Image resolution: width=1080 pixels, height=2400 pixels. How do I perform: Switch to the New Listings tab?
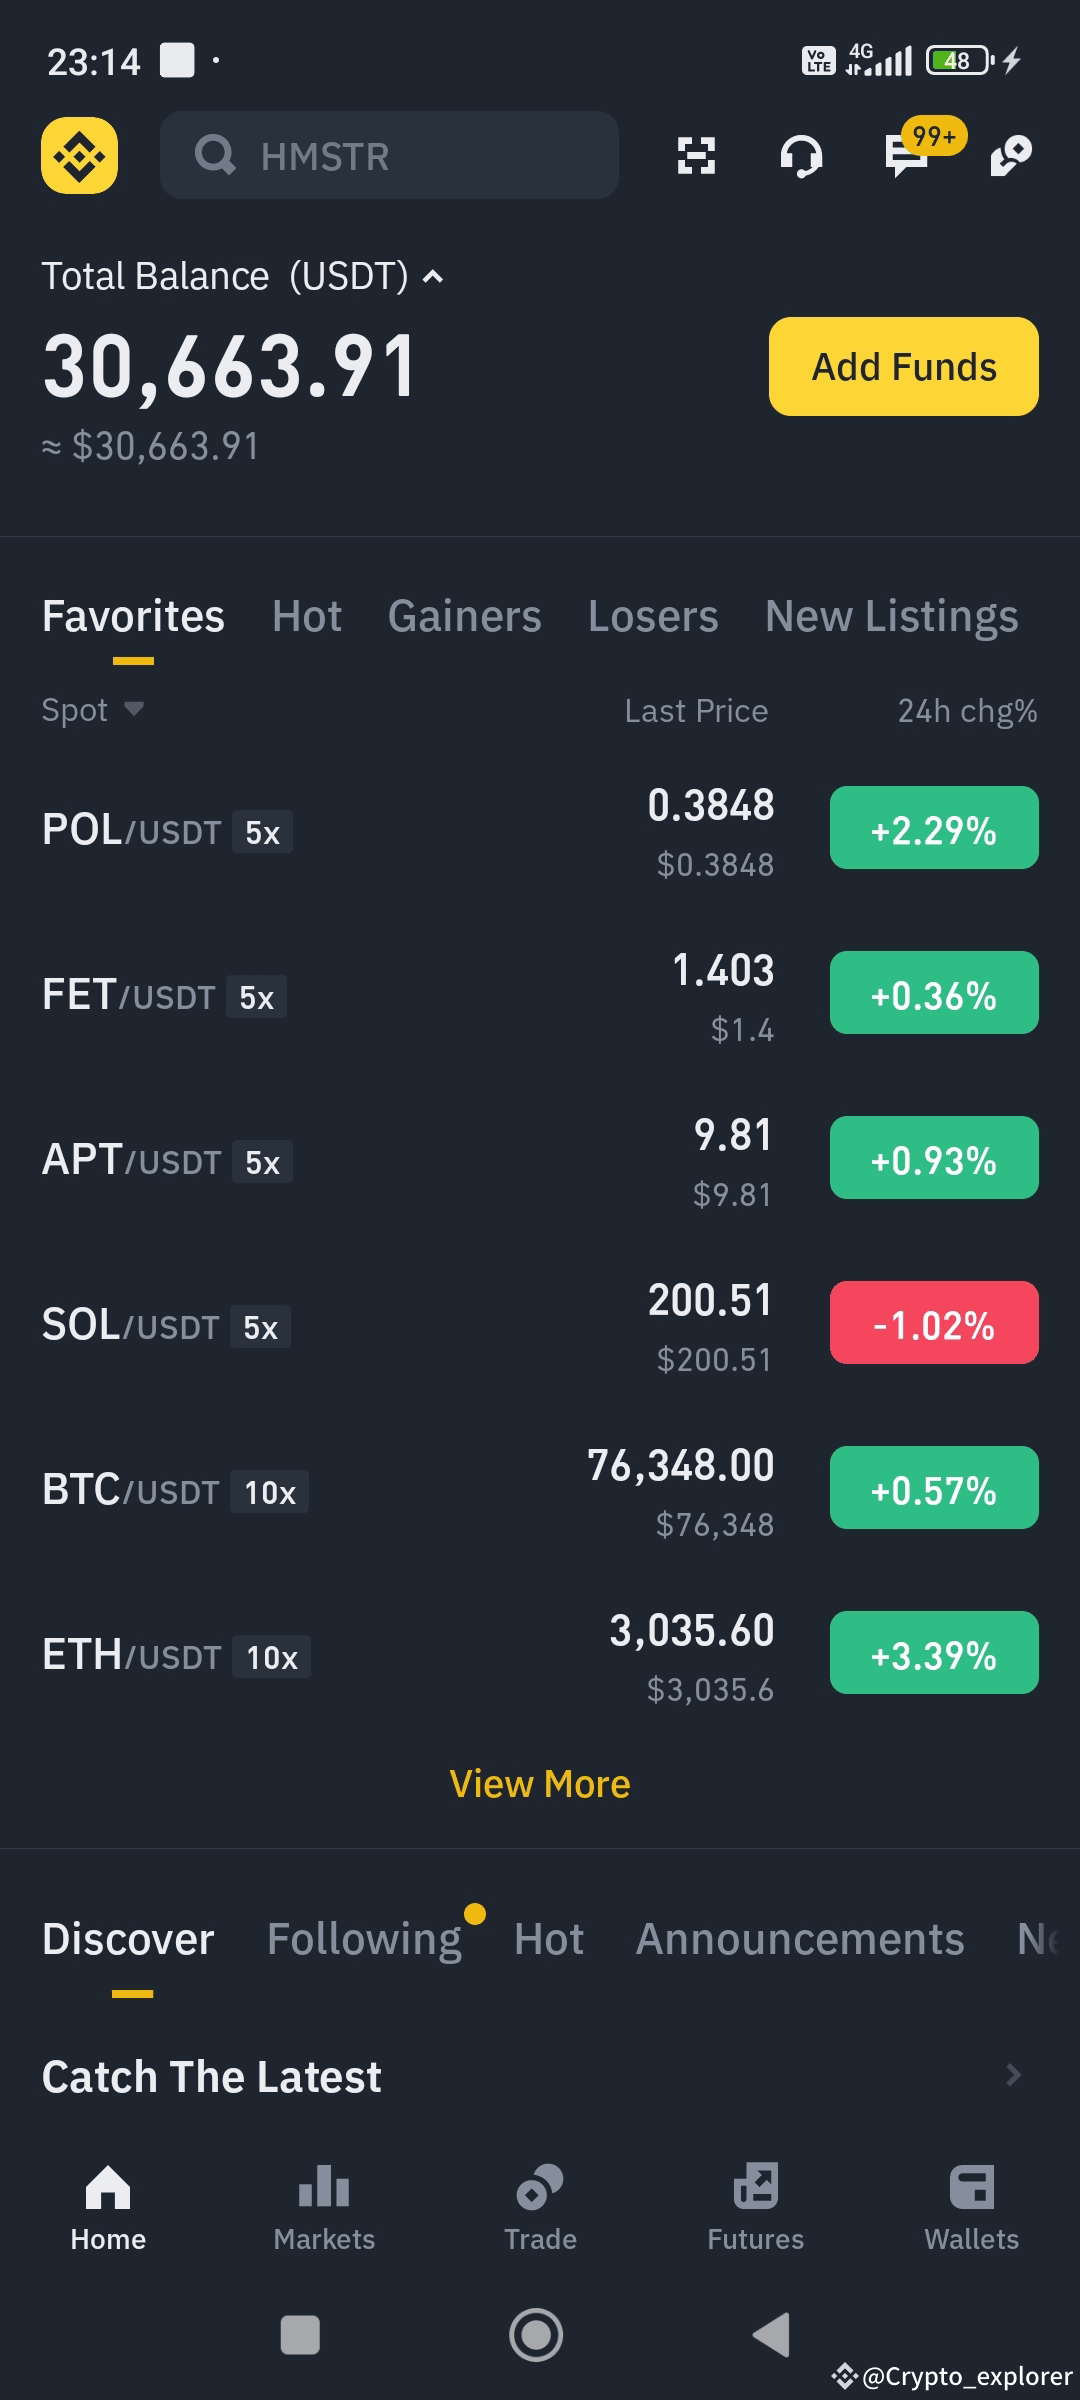[x=891, y=616]
